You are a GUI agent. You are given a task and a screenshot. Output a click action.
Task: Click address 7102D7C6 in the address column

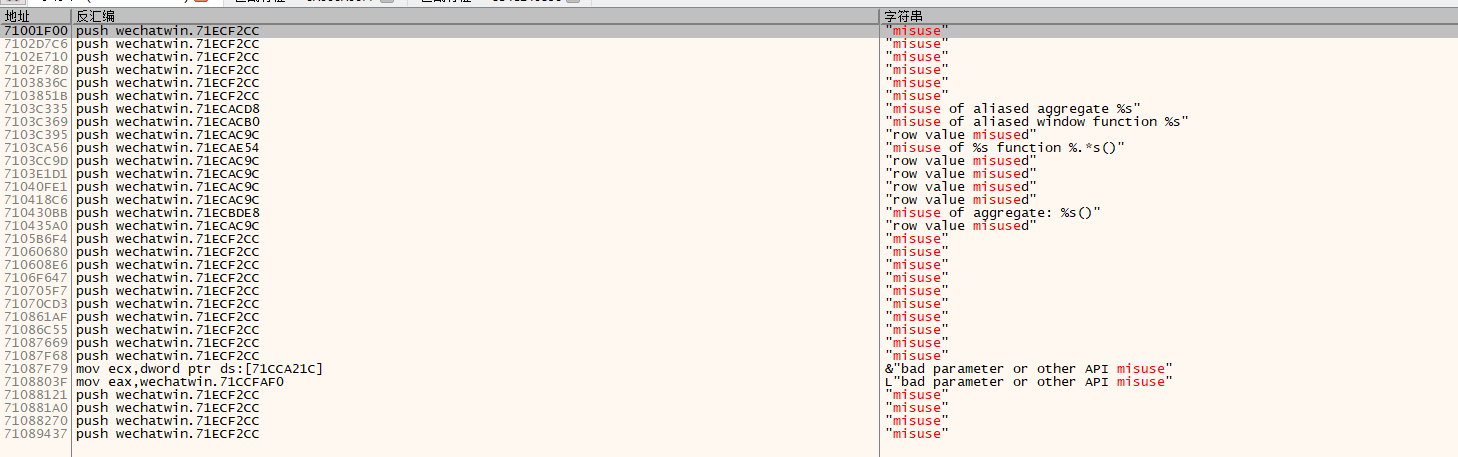[36, 44]
